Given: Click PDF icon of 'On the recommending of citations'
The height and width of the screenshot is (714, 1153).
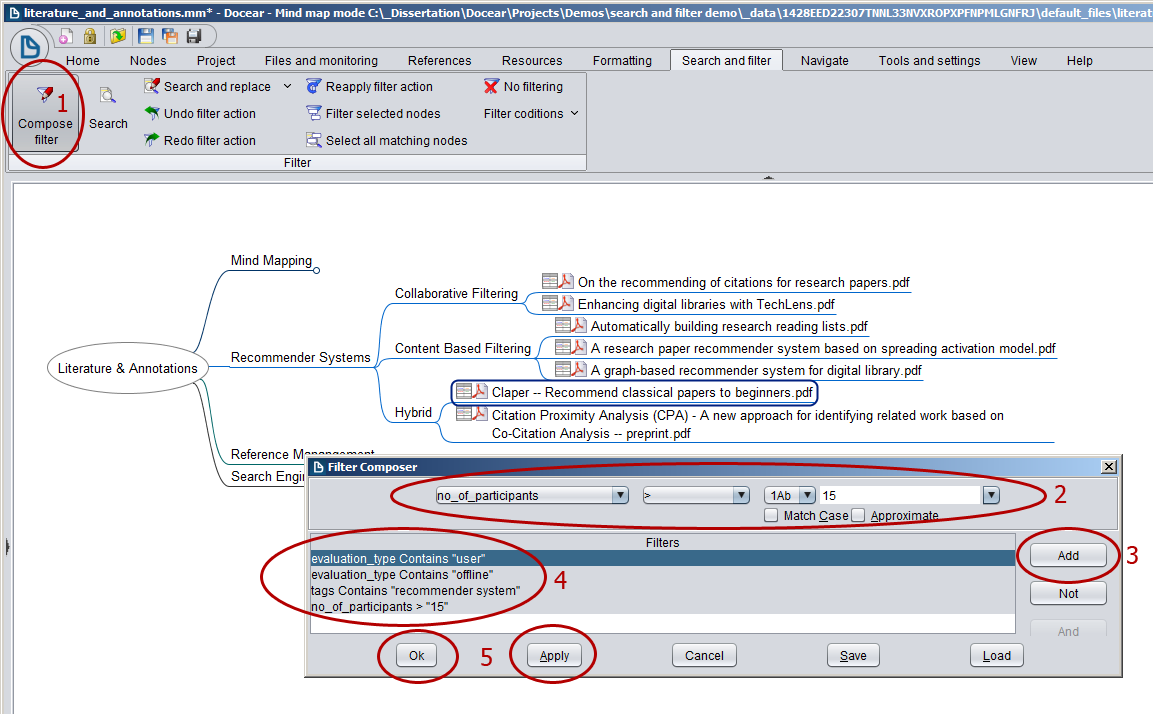Looking at the screenshot, I should pos(566,281).
